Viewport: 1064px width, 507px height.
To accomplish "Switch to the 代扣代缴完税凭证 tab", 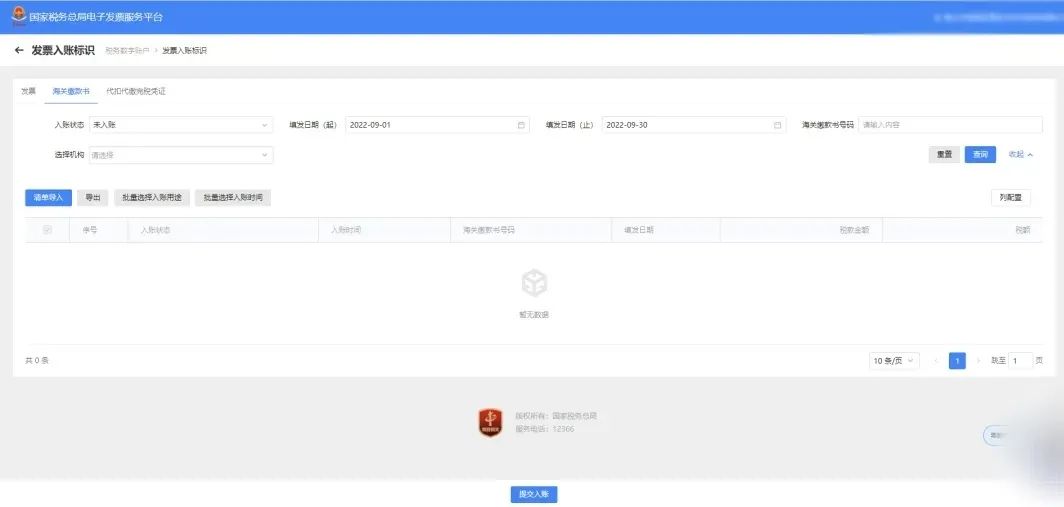I will pyautogui.click(x=136, y=91).
